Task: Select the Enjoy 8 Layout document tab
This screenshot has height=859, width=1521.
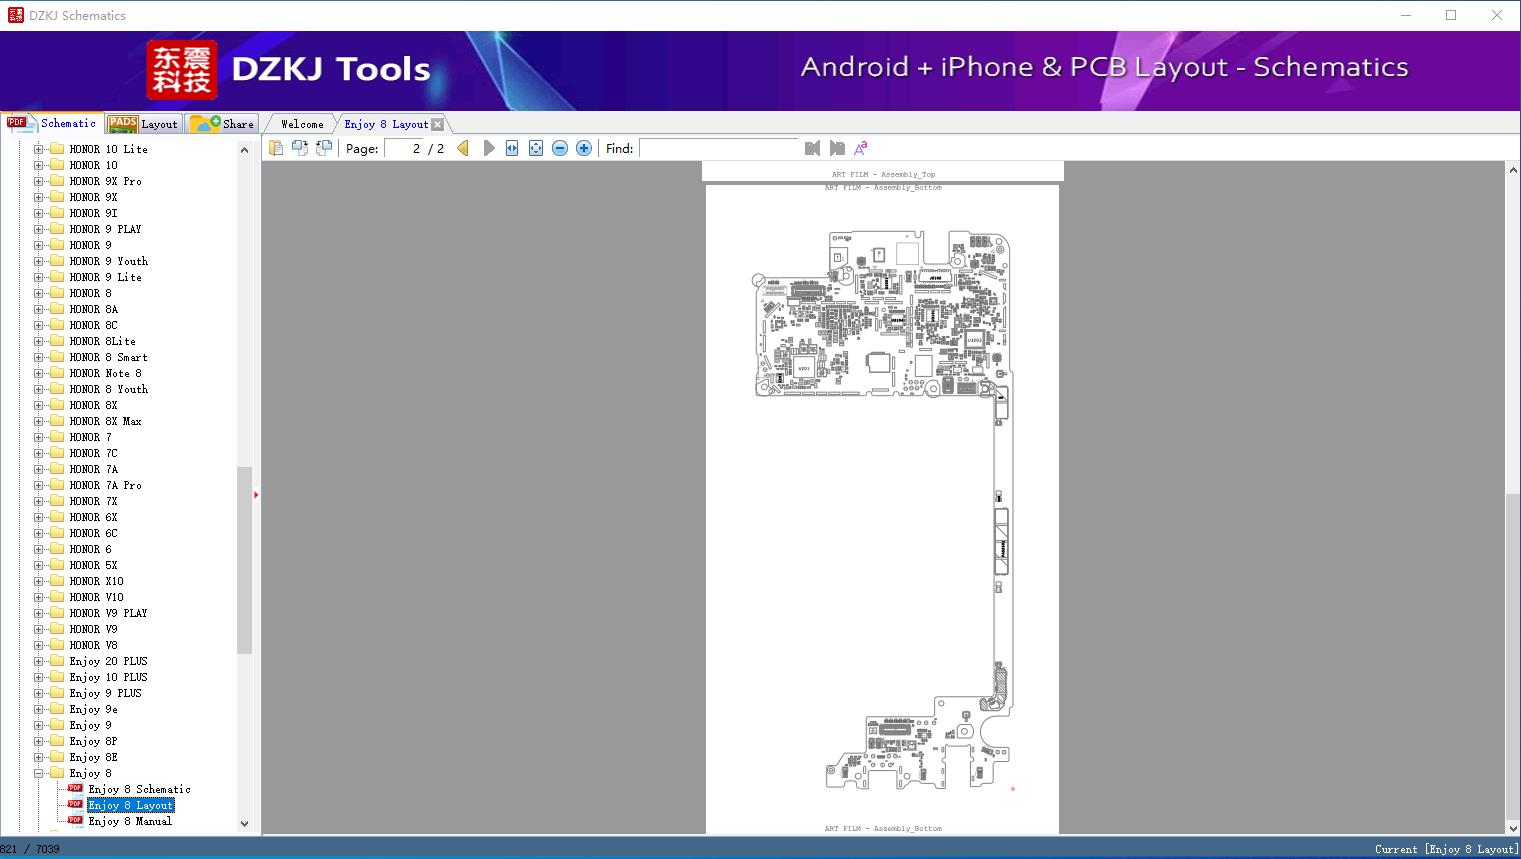Action: pyautogui.click(x=386, y=124)
